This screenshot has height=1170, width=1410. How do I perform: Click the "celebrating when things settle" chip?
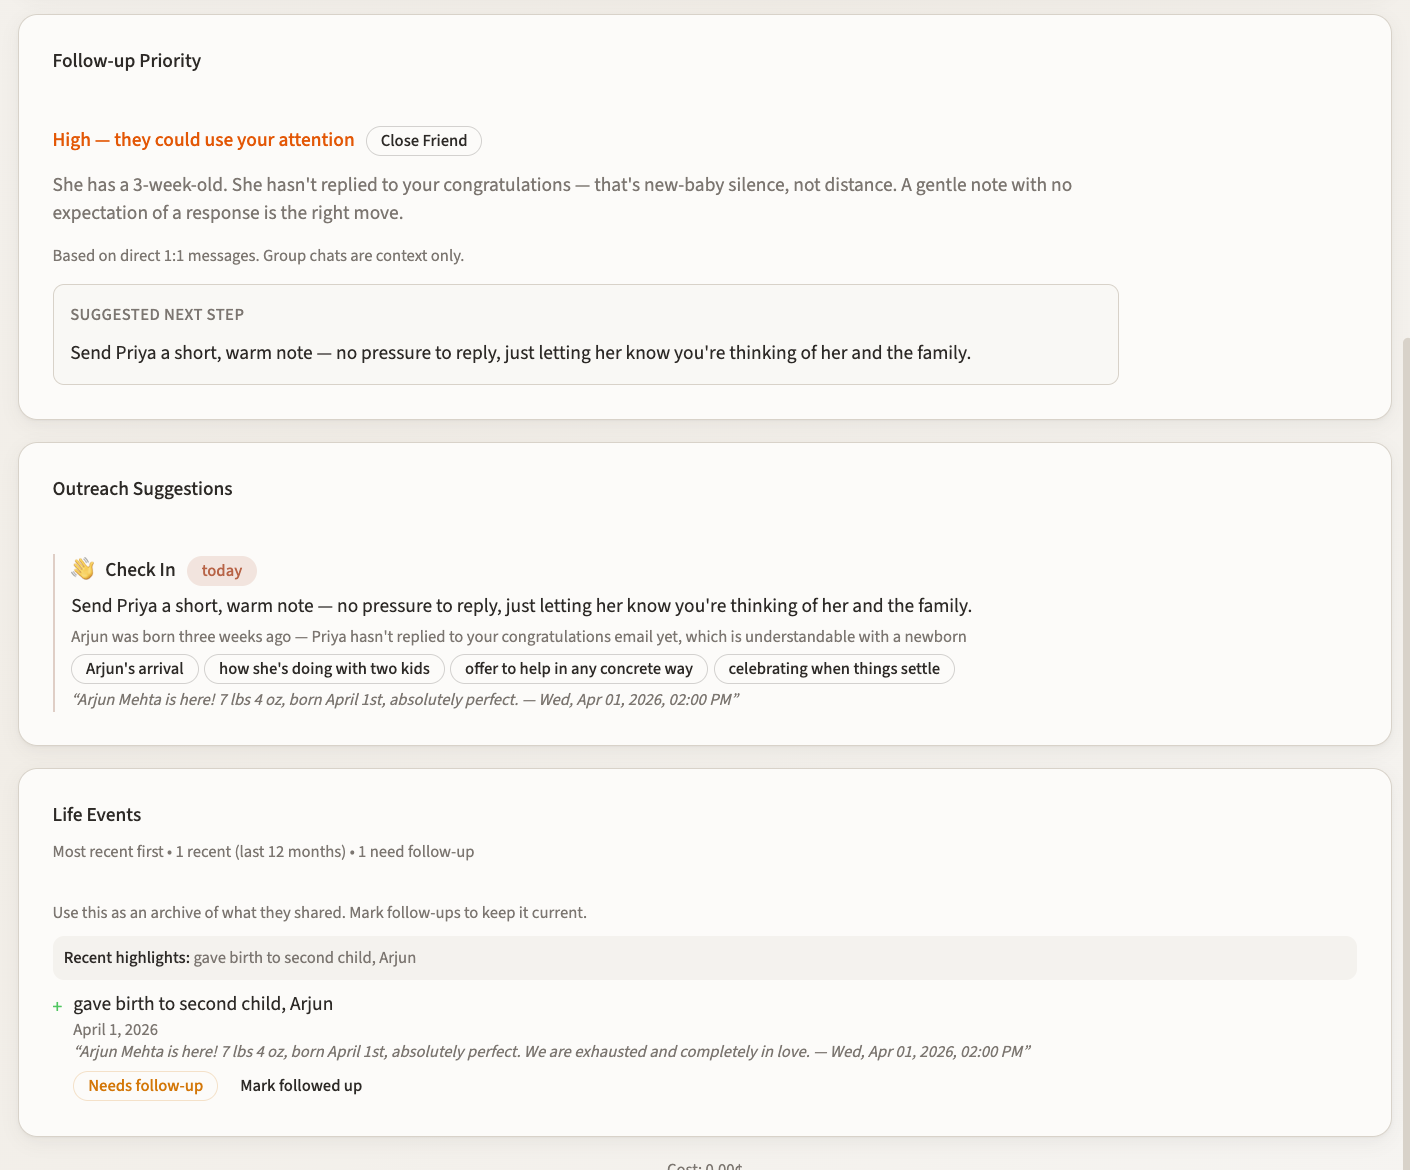pos(834,668)
